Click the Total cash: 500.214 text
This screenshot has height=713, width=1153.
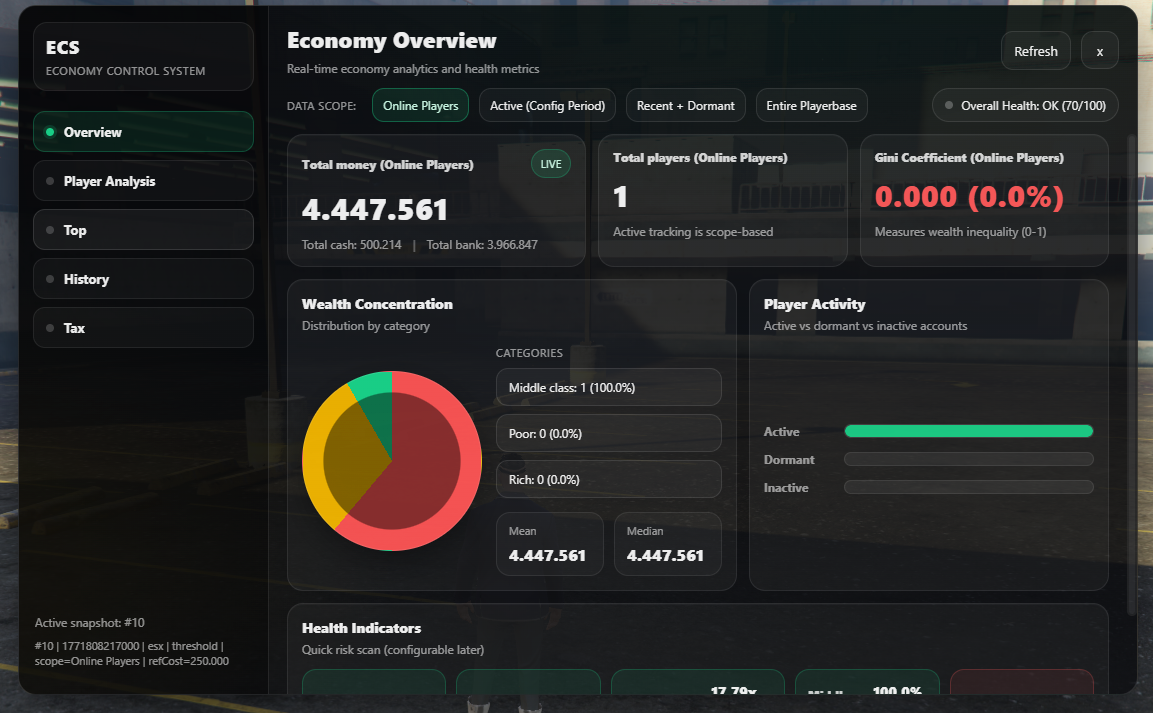click(351, 245)
